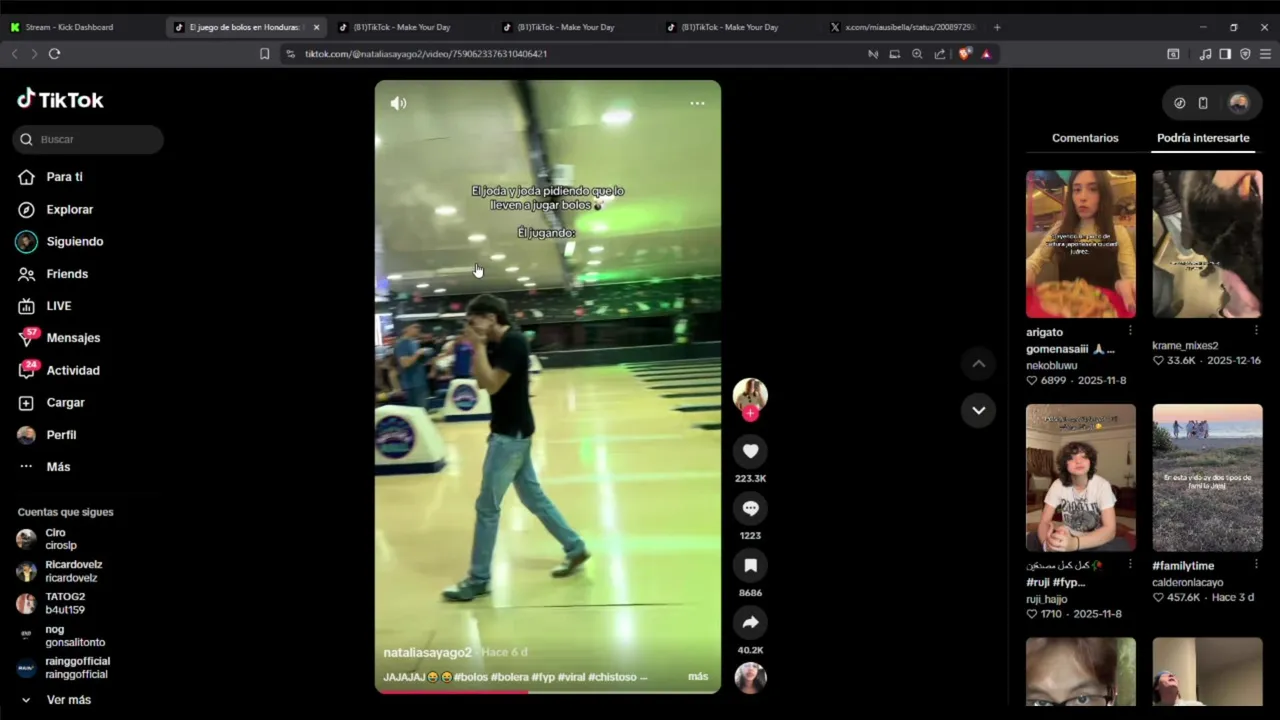The width and height of the screenshot is (1280, 720).
Task: Mute the video with speaker icon
Action: point(398,103)
